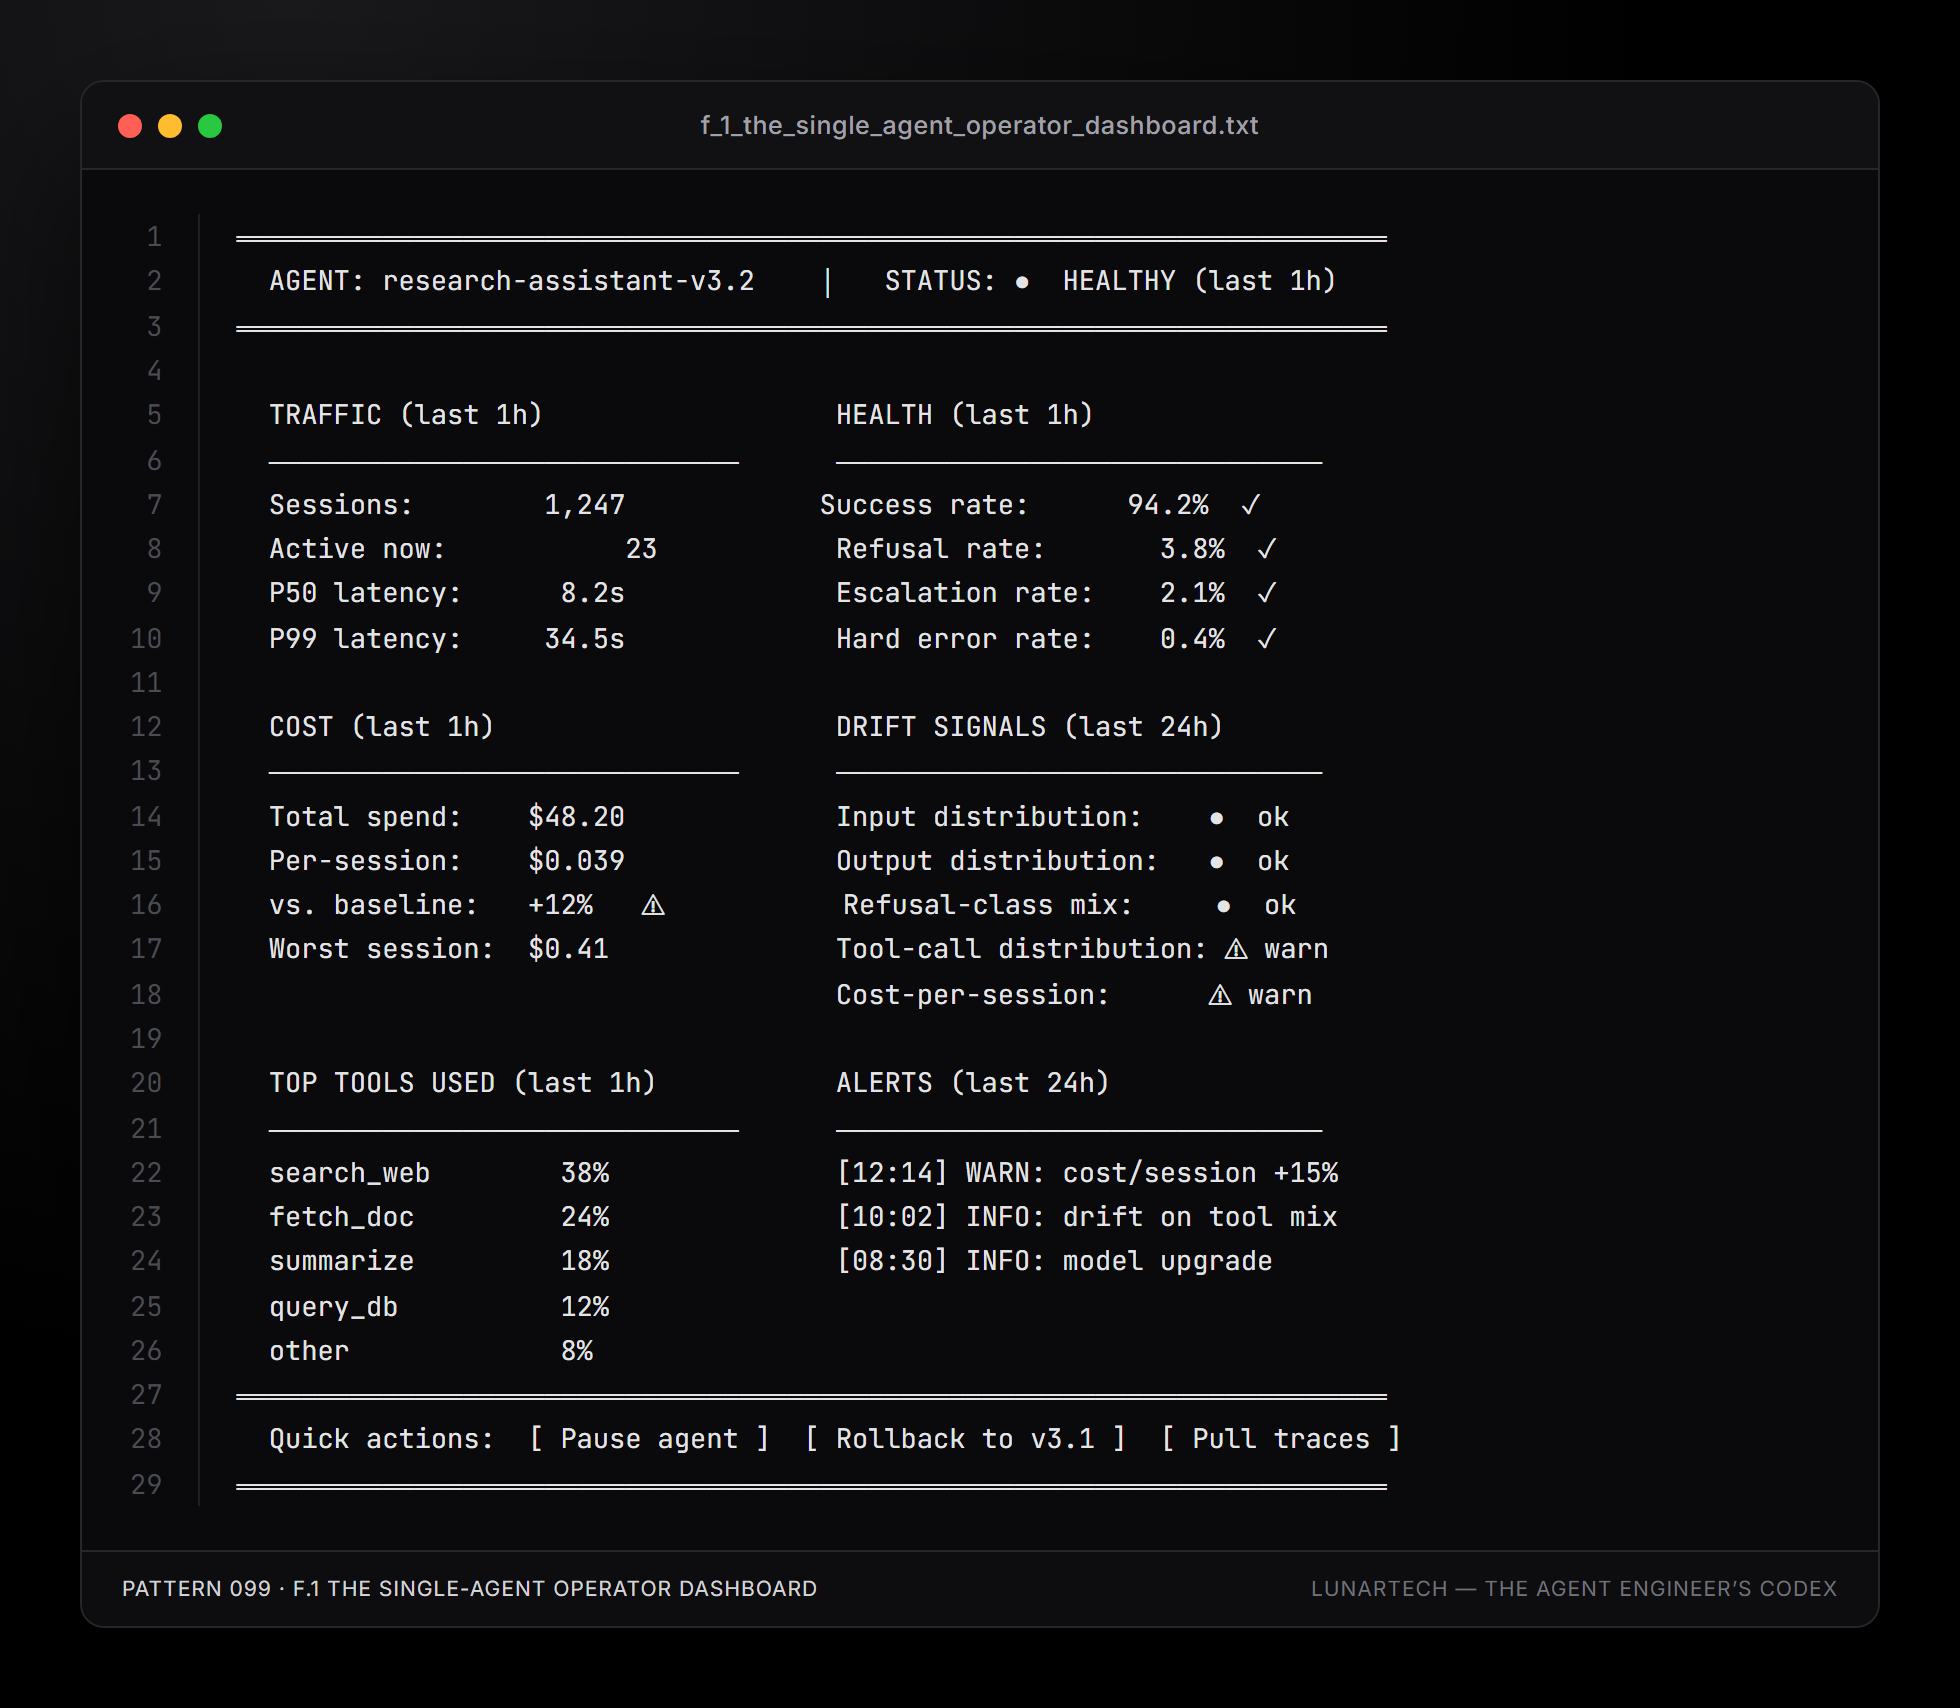Click the agent name research-assistant-v3.2

coord(568,281)
